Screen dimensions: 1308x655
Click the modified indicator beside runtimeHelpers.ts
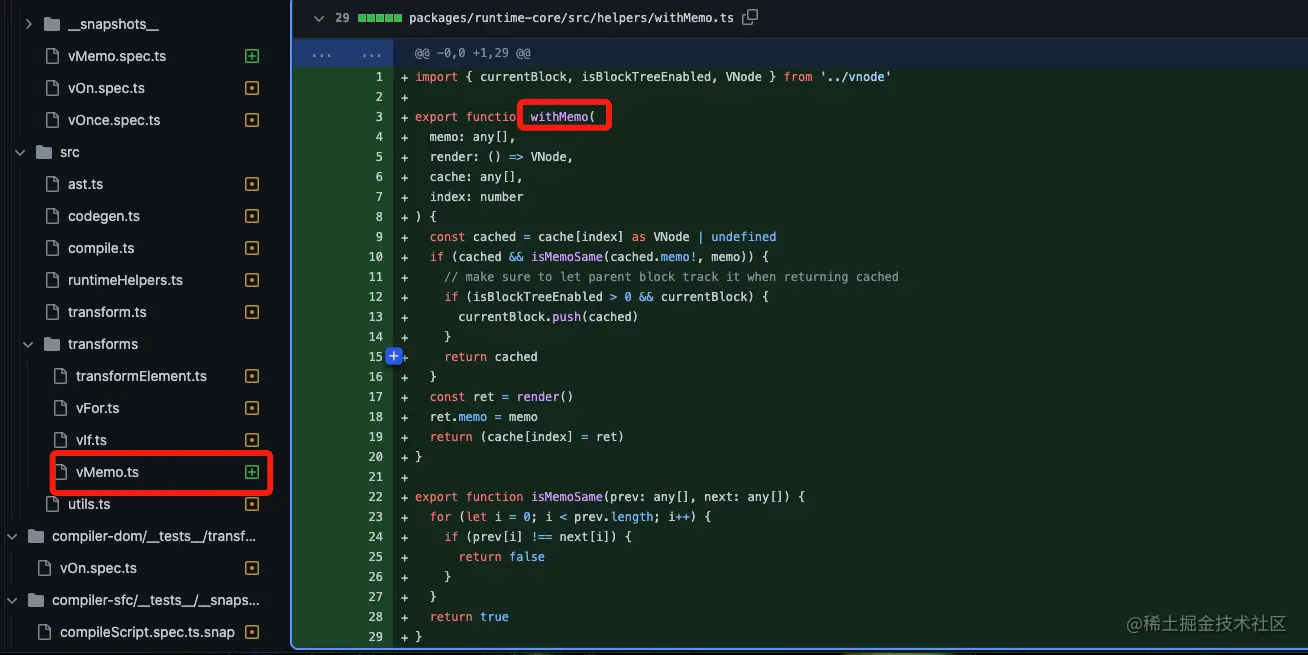coord(251,280)
